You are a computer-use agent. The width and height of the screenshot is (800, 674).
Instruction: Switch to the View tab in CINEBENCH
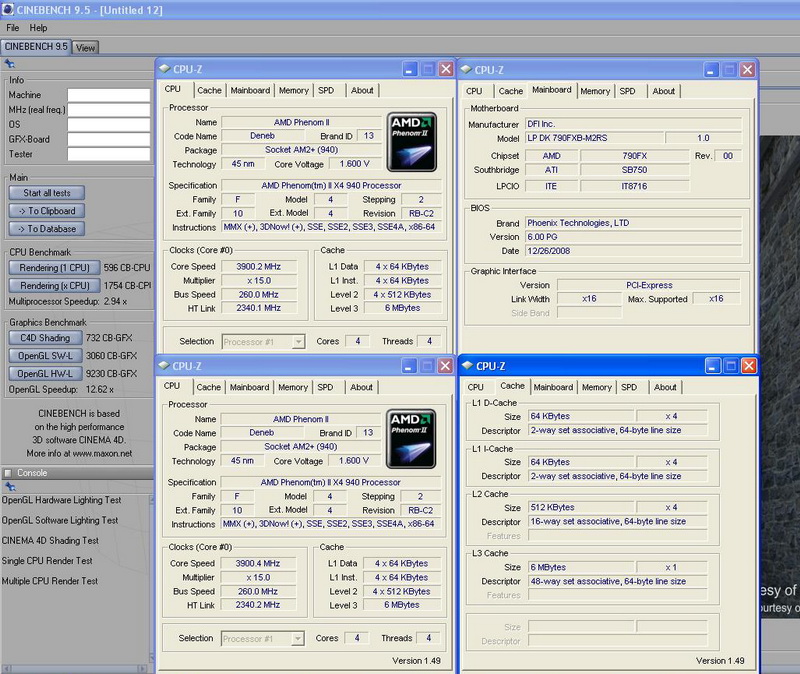coord(85,47)
